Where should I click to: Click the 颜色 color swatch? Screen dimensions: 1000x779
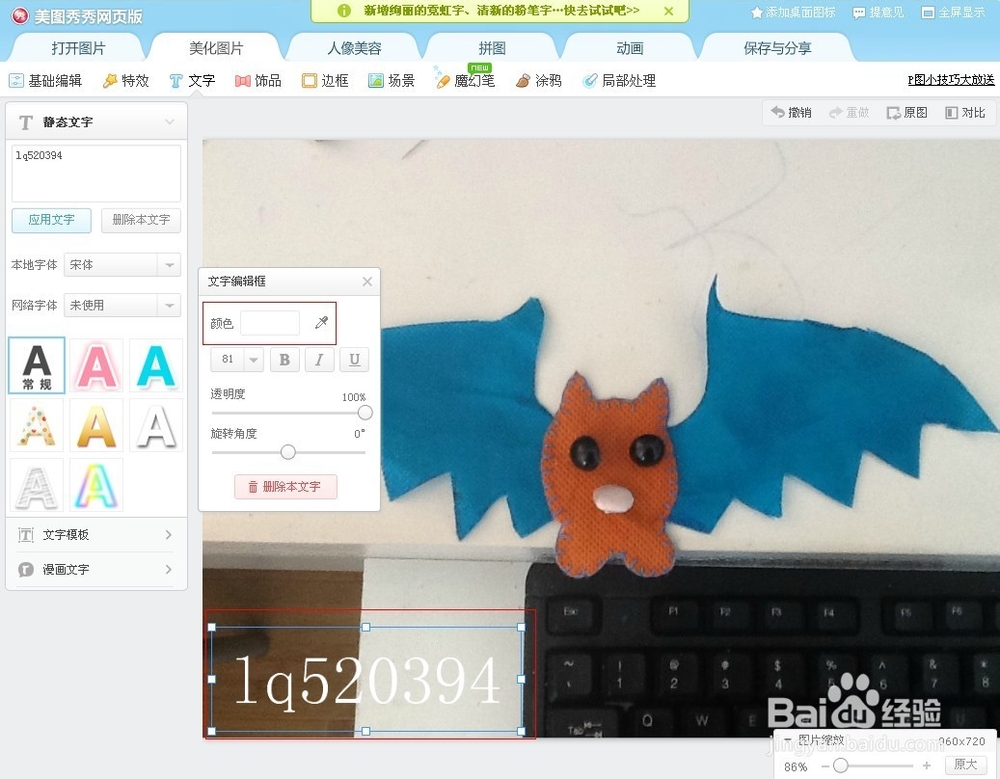[270, 323]
